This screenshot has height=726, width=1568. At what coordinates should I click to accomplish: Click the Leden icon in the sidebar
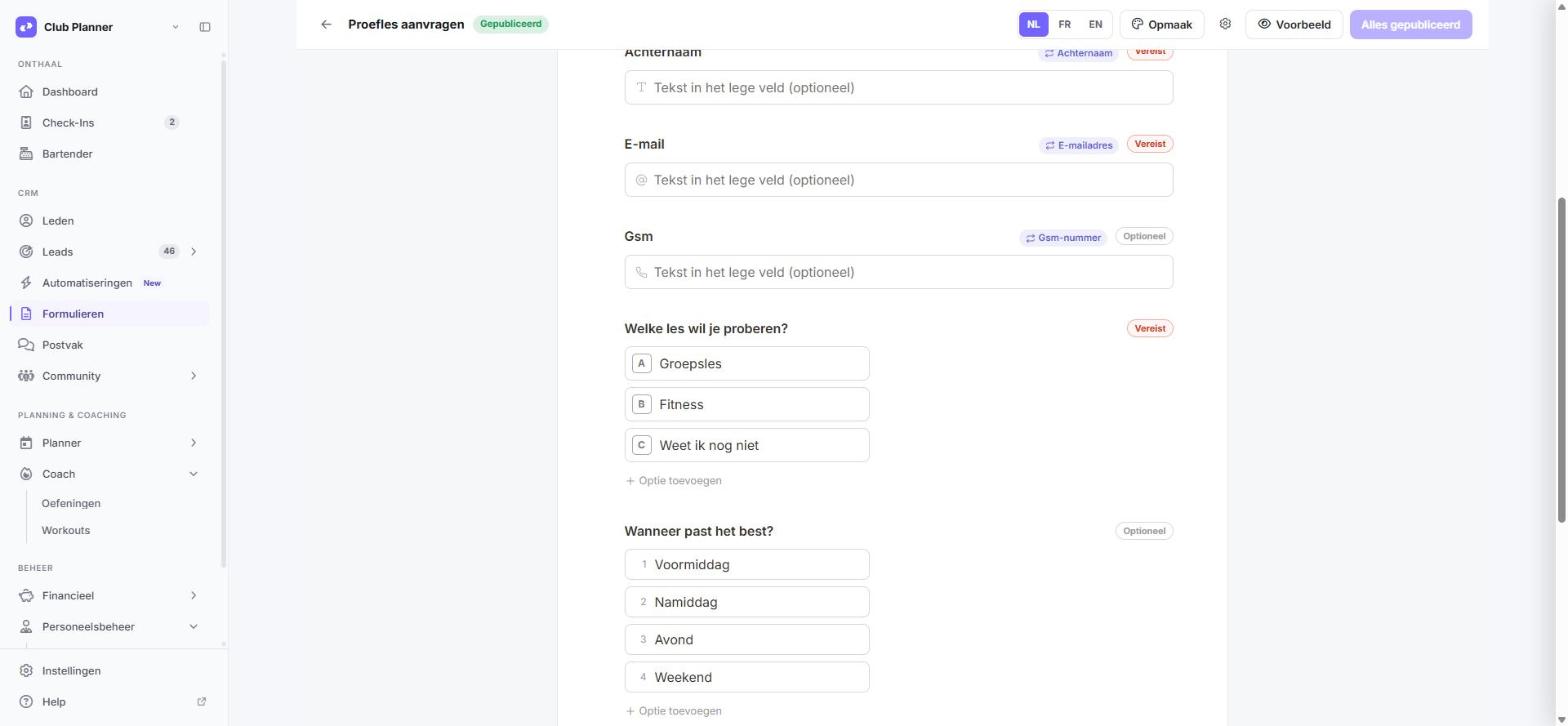pos(26,221)
